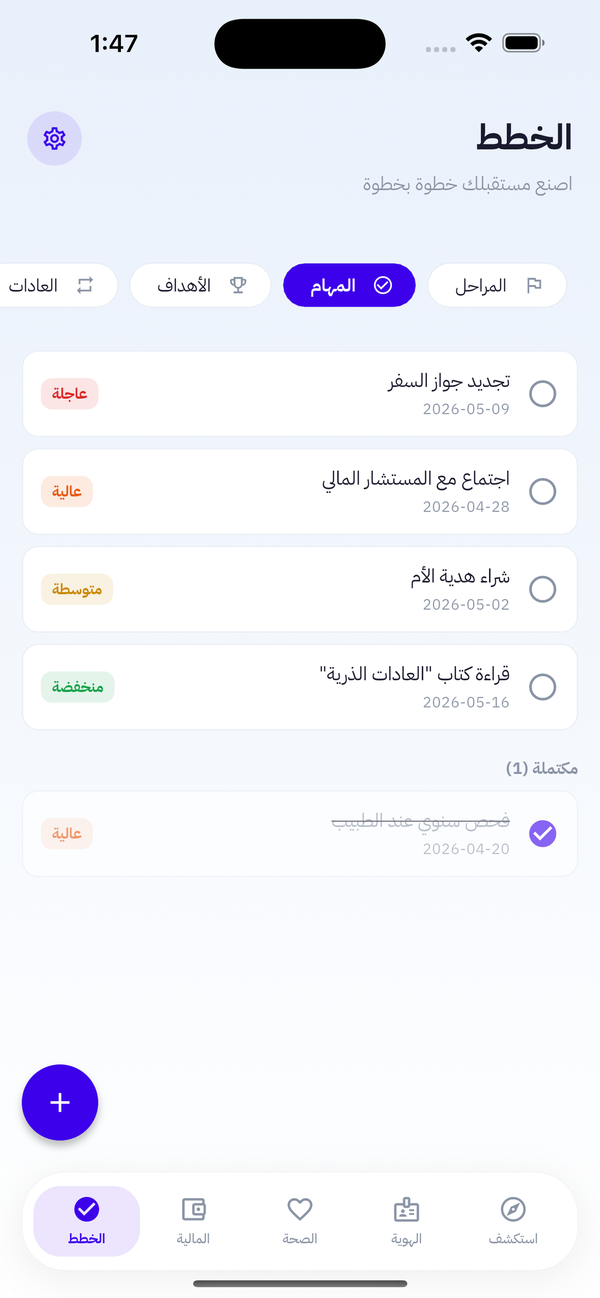Select the الصحة heart icon
The width and height of the screenshot is (600, 1298).
pyautogui.click(x=300, y=1210)
